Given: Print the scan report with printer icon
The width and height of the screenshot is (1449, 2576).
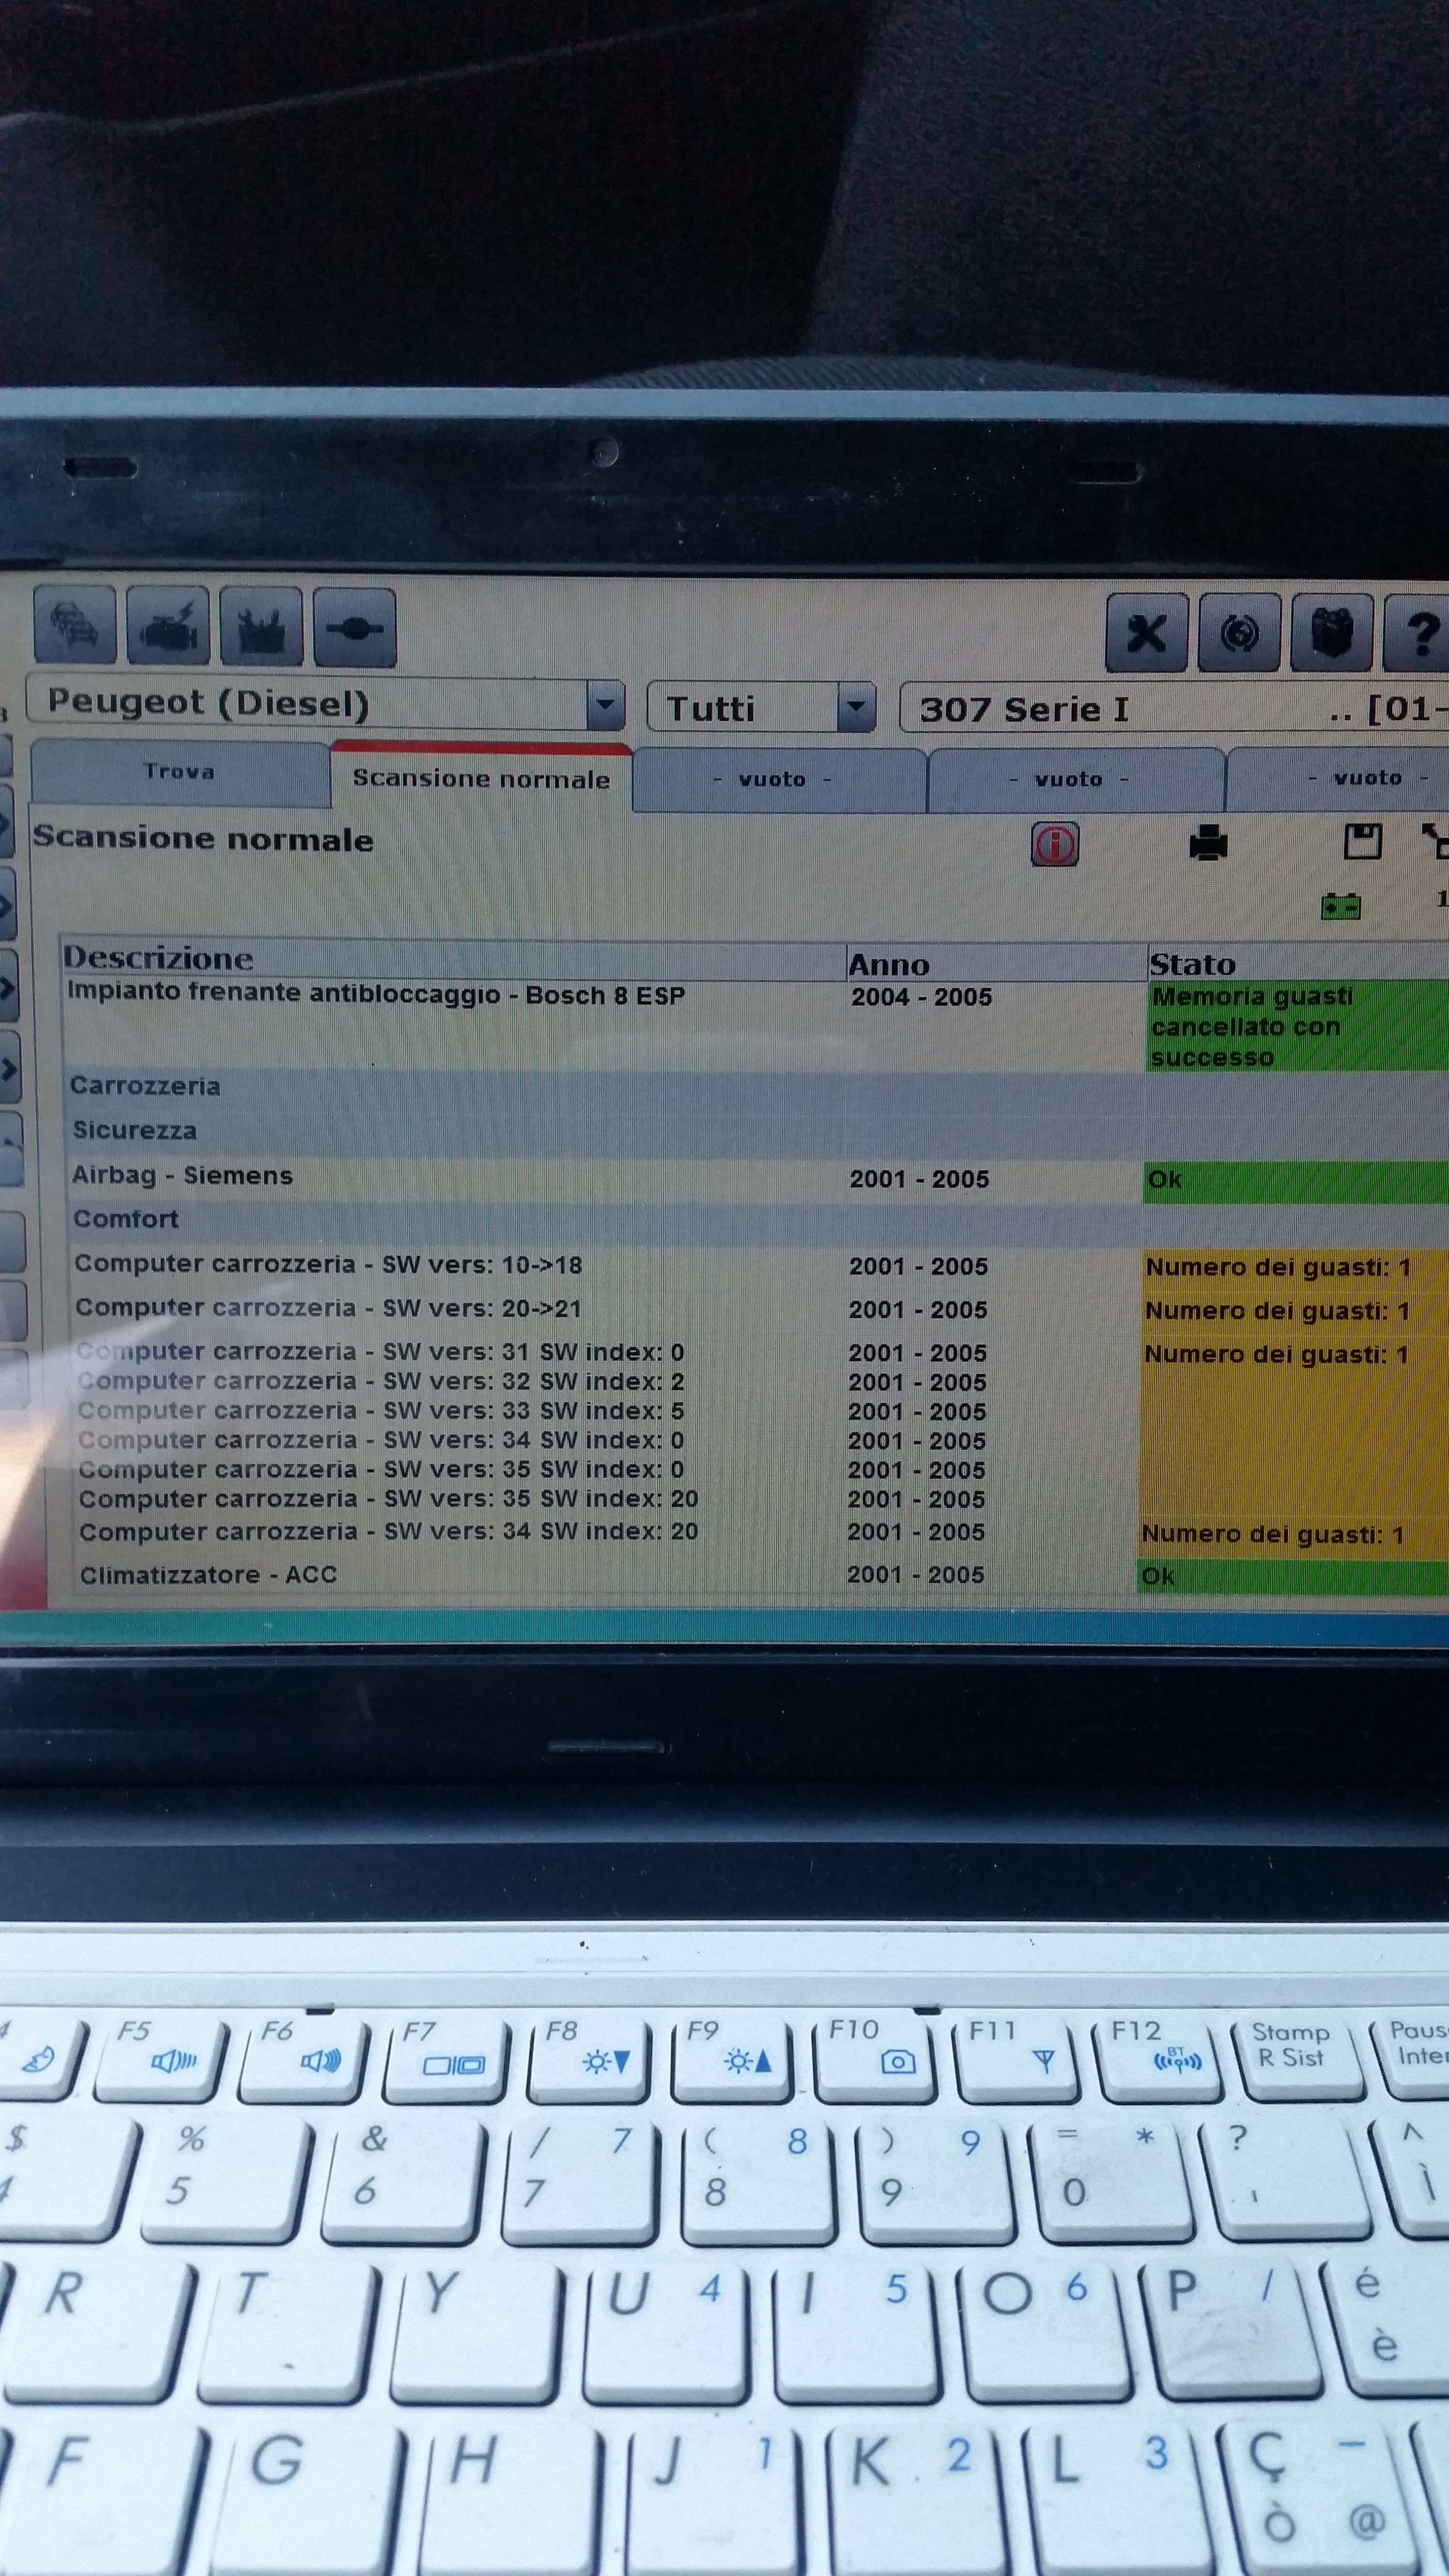Looking at the screenshot, I should click(x=1208, y=843).
